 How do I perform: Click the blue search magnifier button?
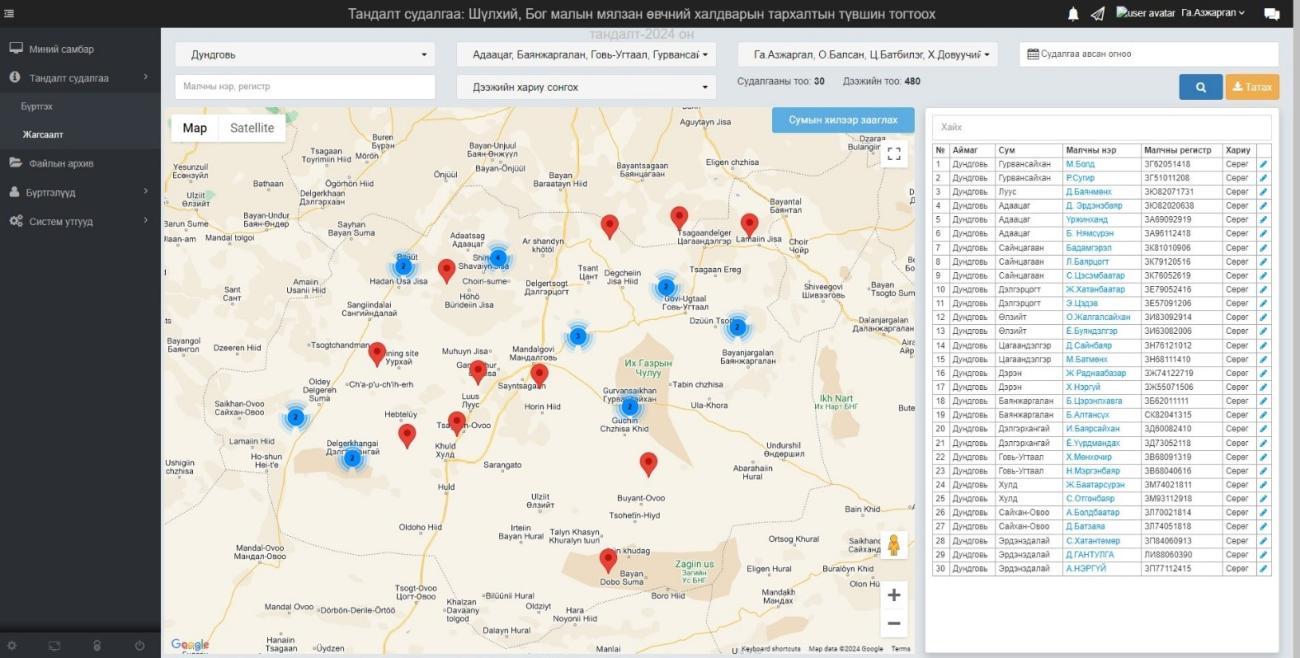[x=1200, y=87]
